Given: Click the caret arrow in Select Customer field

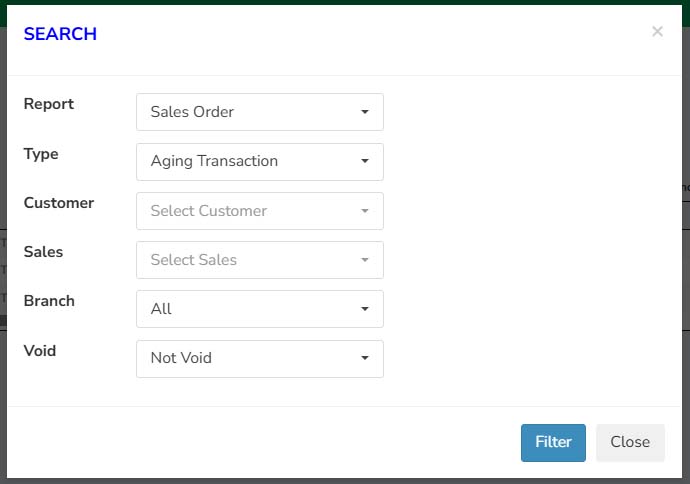Looking at the screenshot, I should click(x=364, y=211).
